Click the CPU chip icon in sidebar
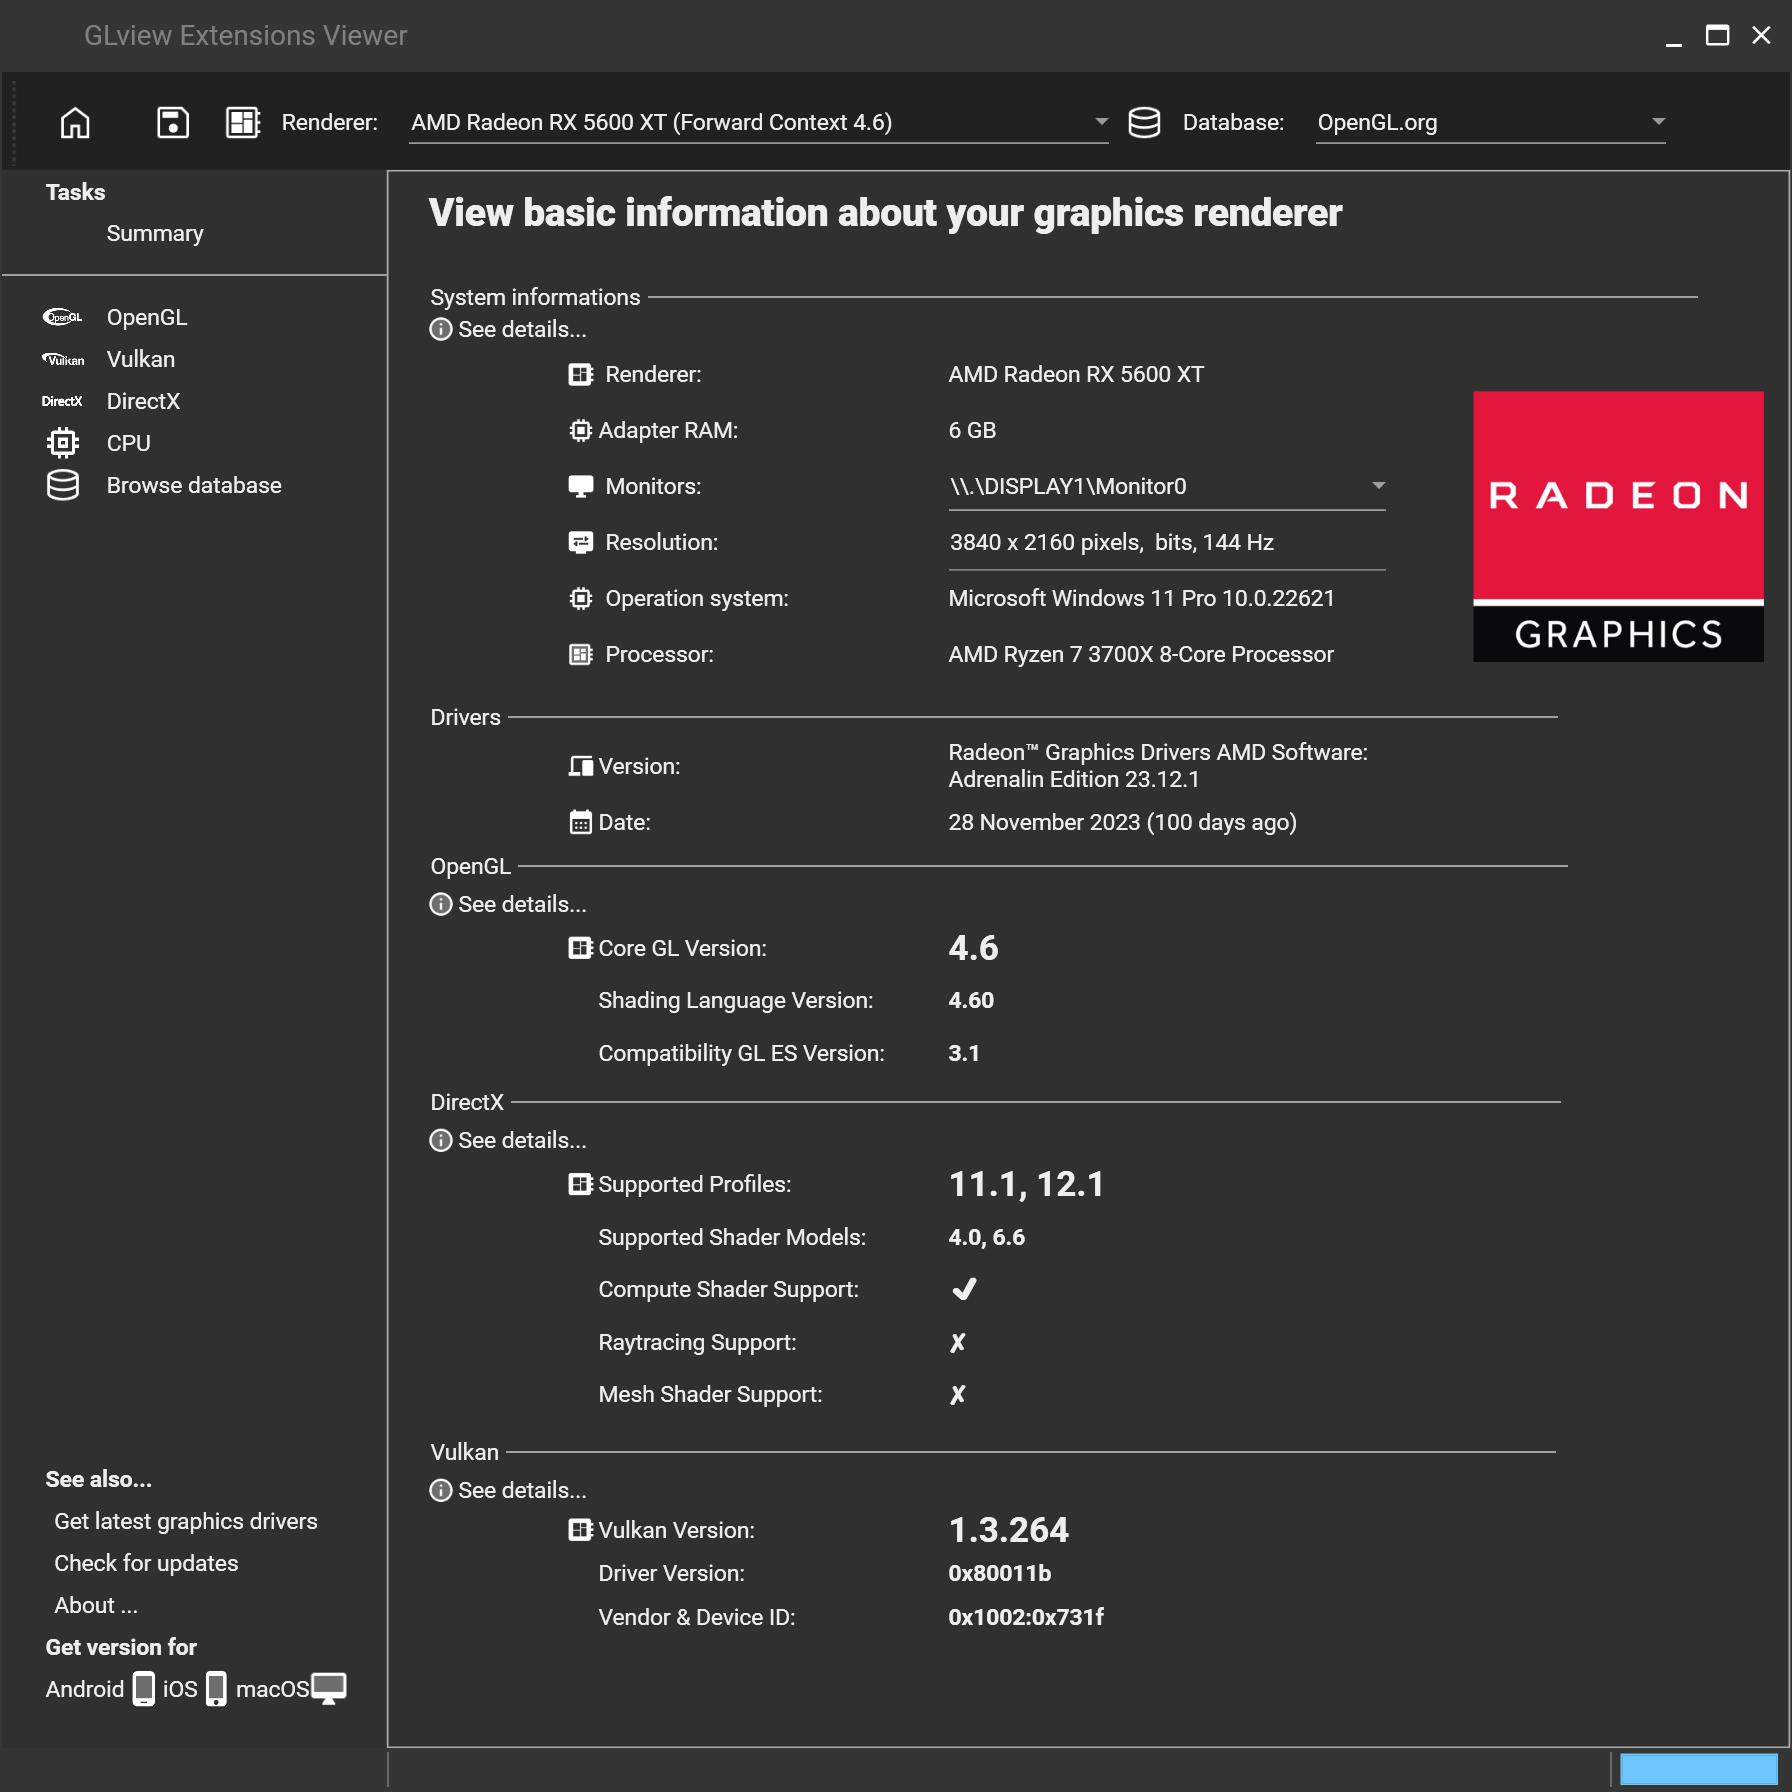1792x1792 pixels. click(x=62, y=443)
